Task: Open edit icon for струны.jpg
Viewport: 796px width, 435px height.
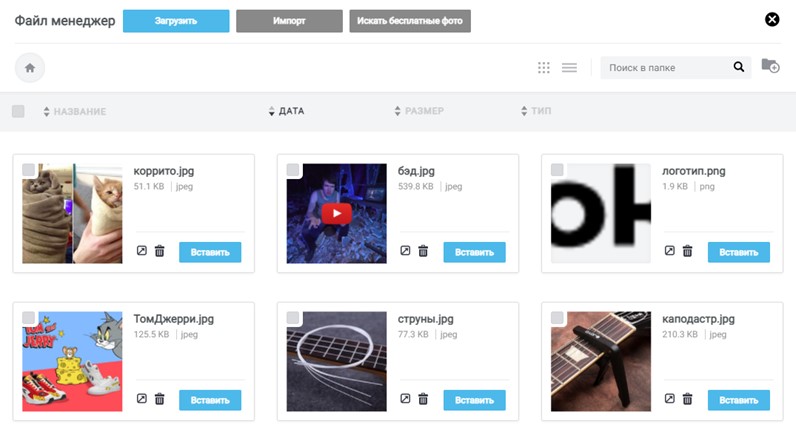Action: (x=405, y=399)
